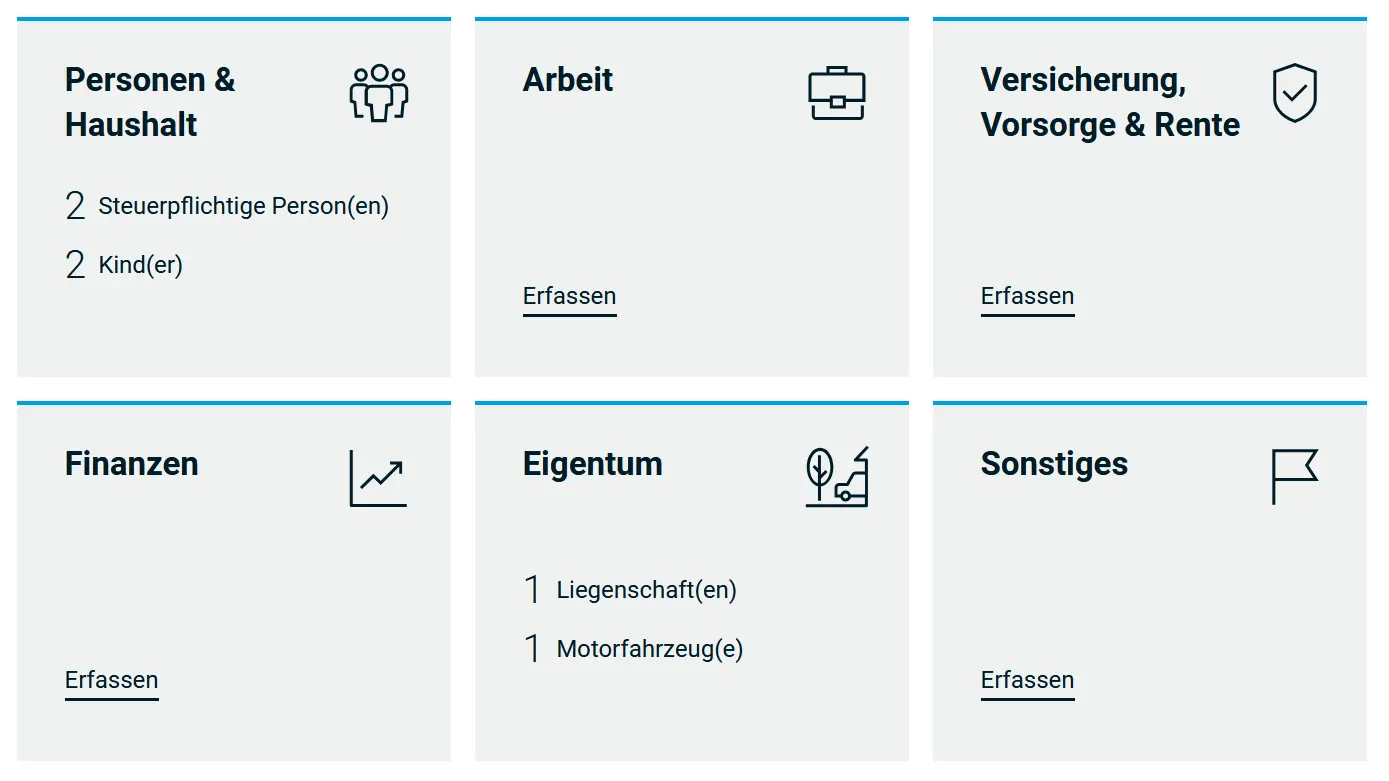Click the flag icon in Sonstiges
Image resolution: width=1389 pixels, height=781 pixels.
click(x=1294, y=477)
